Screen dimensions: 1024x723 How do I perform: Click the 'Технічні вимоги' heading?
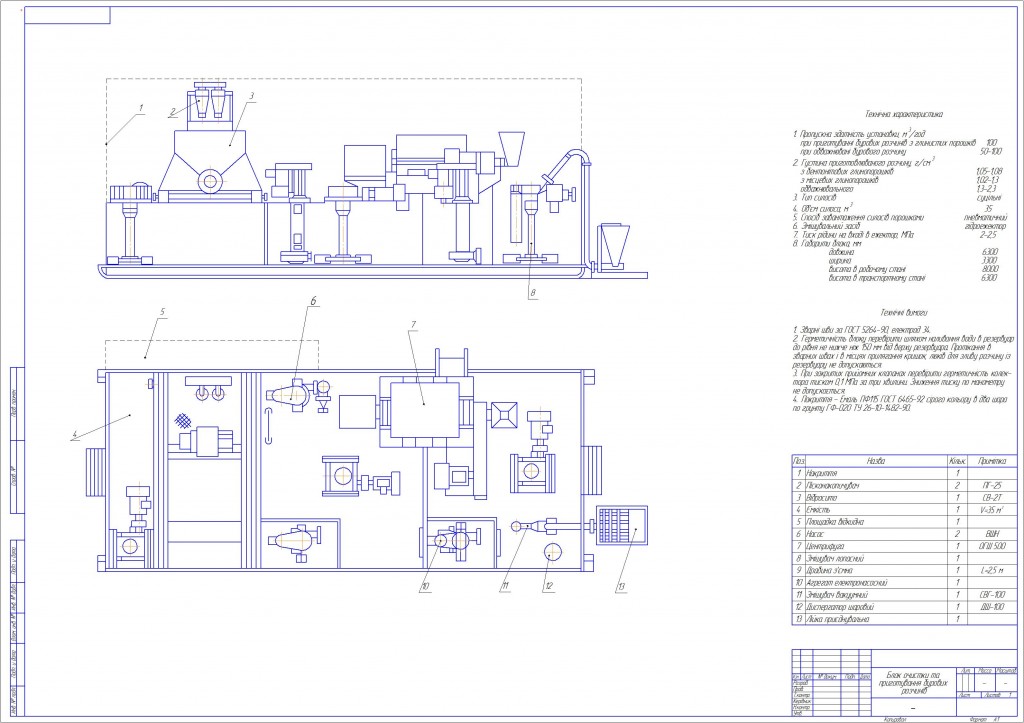click(x=904, y=313)
